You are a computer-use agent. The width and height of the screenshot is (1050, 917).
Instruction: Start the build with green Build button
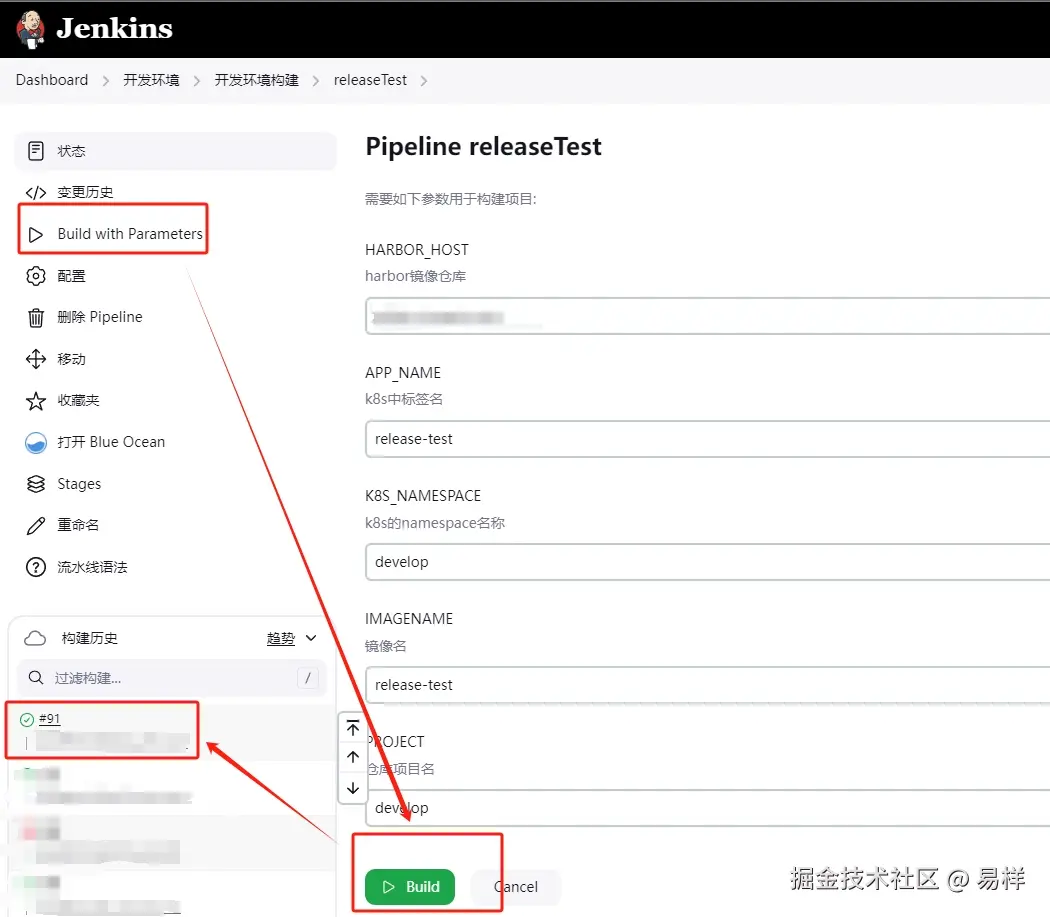pyautogui.click(x=410, y=887)
